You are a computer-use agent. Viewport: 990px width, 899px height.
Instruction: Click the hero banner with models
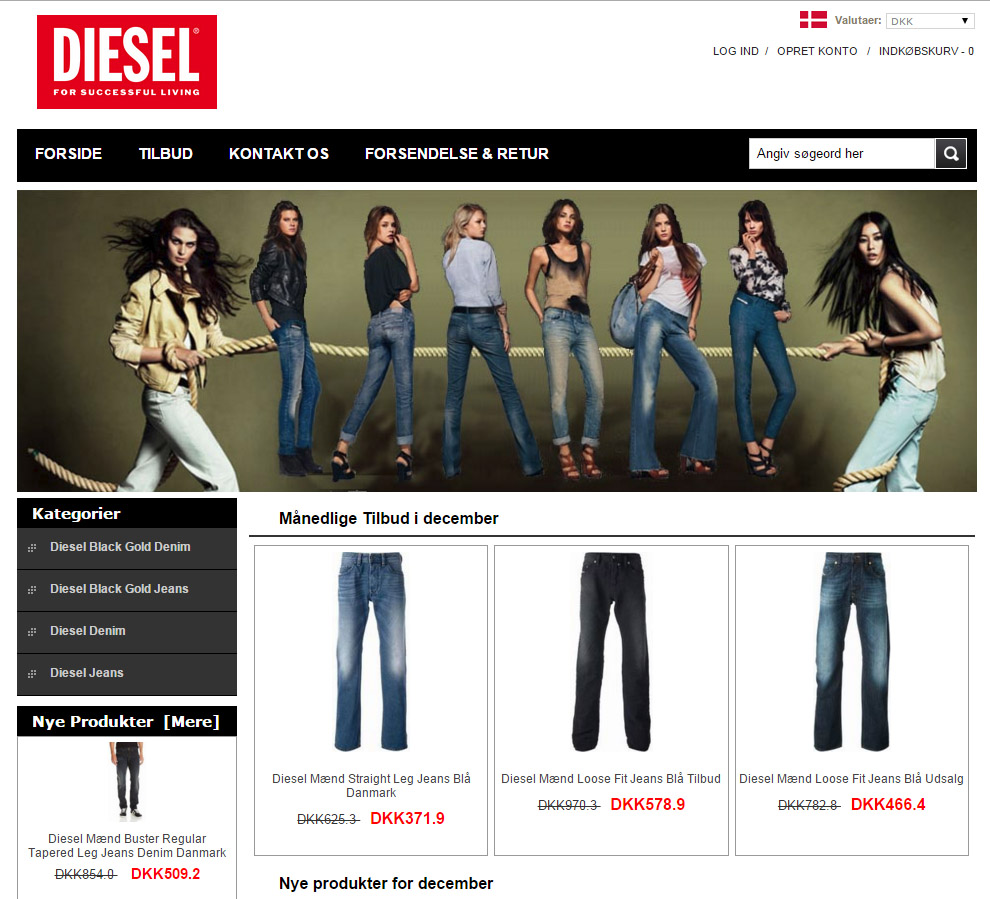[x=496, y=341]
